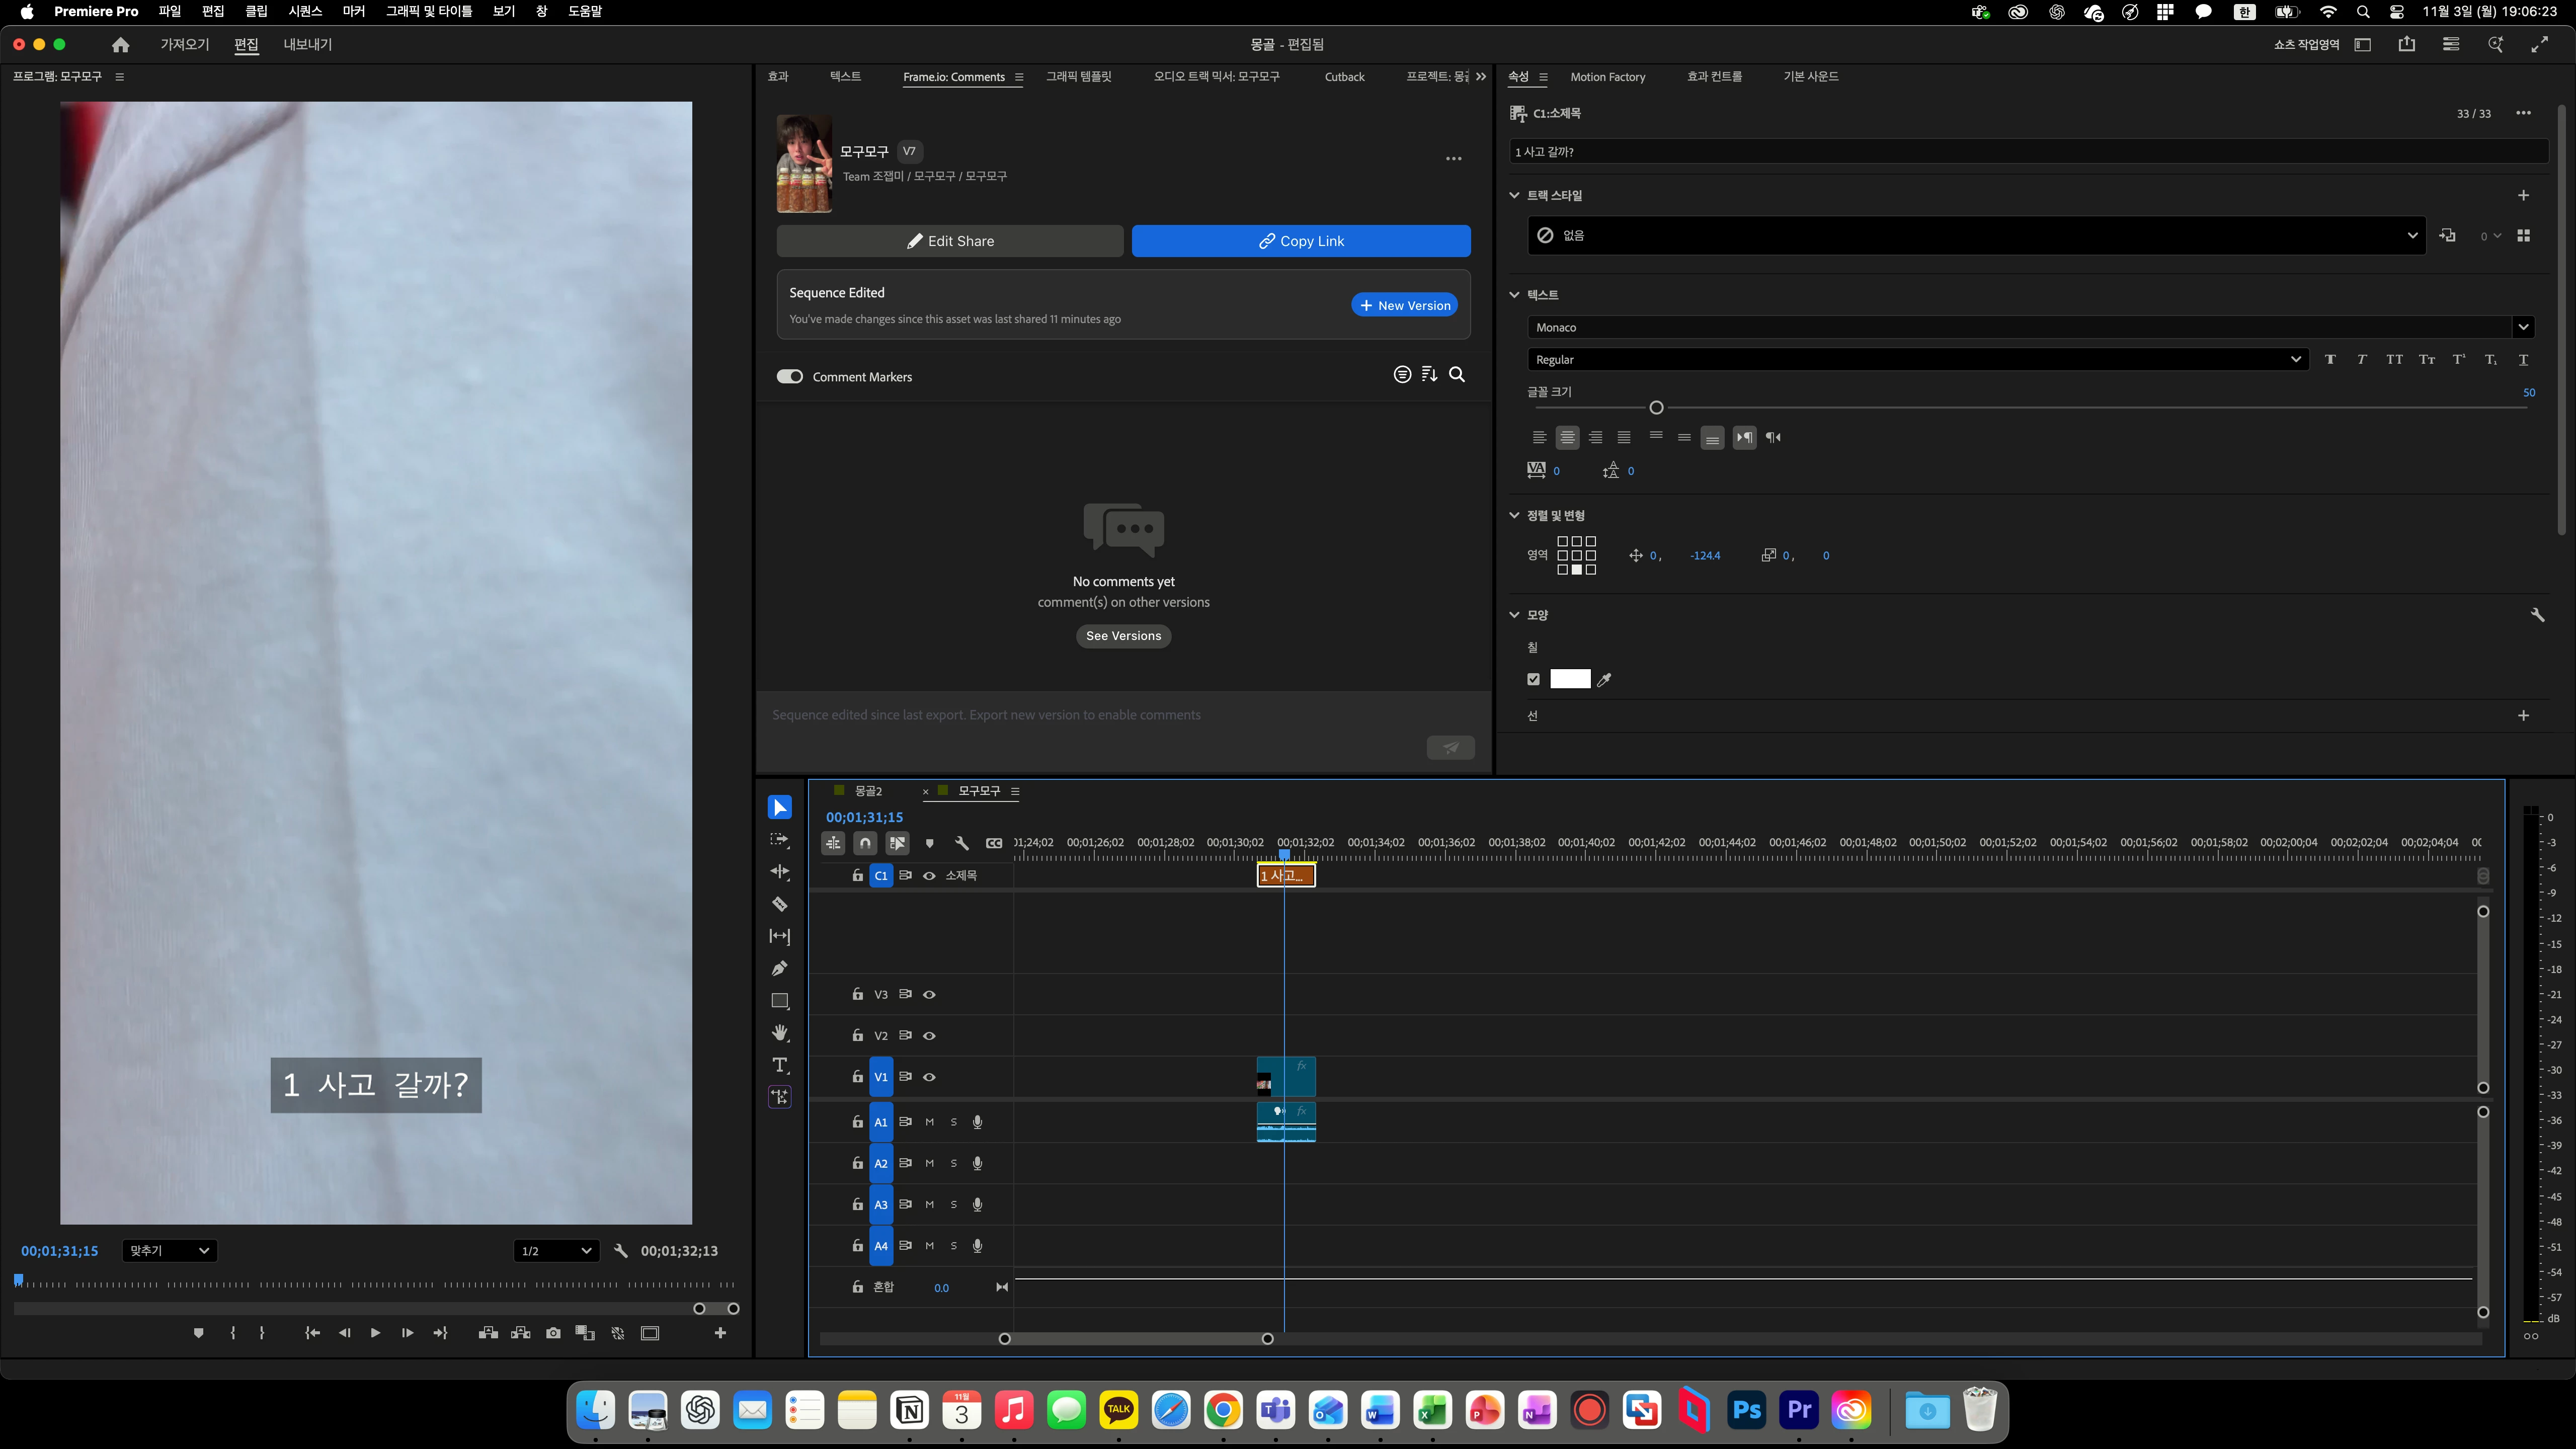Click the Export Frame camera icon
2576x1449 pixels.
553,1333
